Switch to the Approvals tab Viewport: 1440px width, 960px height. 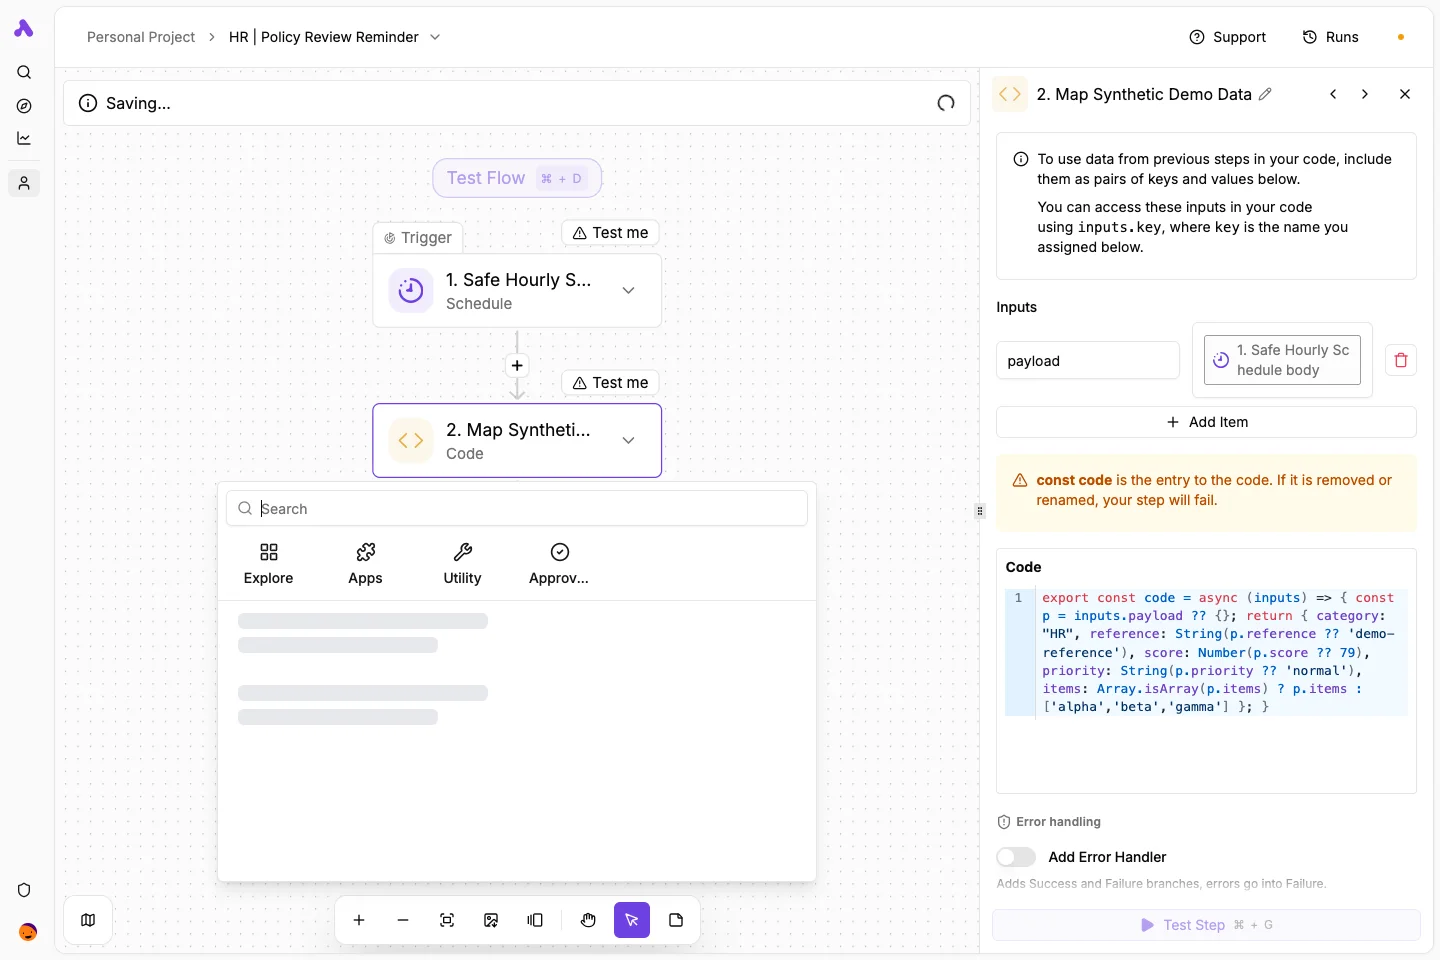click(559, 565)
